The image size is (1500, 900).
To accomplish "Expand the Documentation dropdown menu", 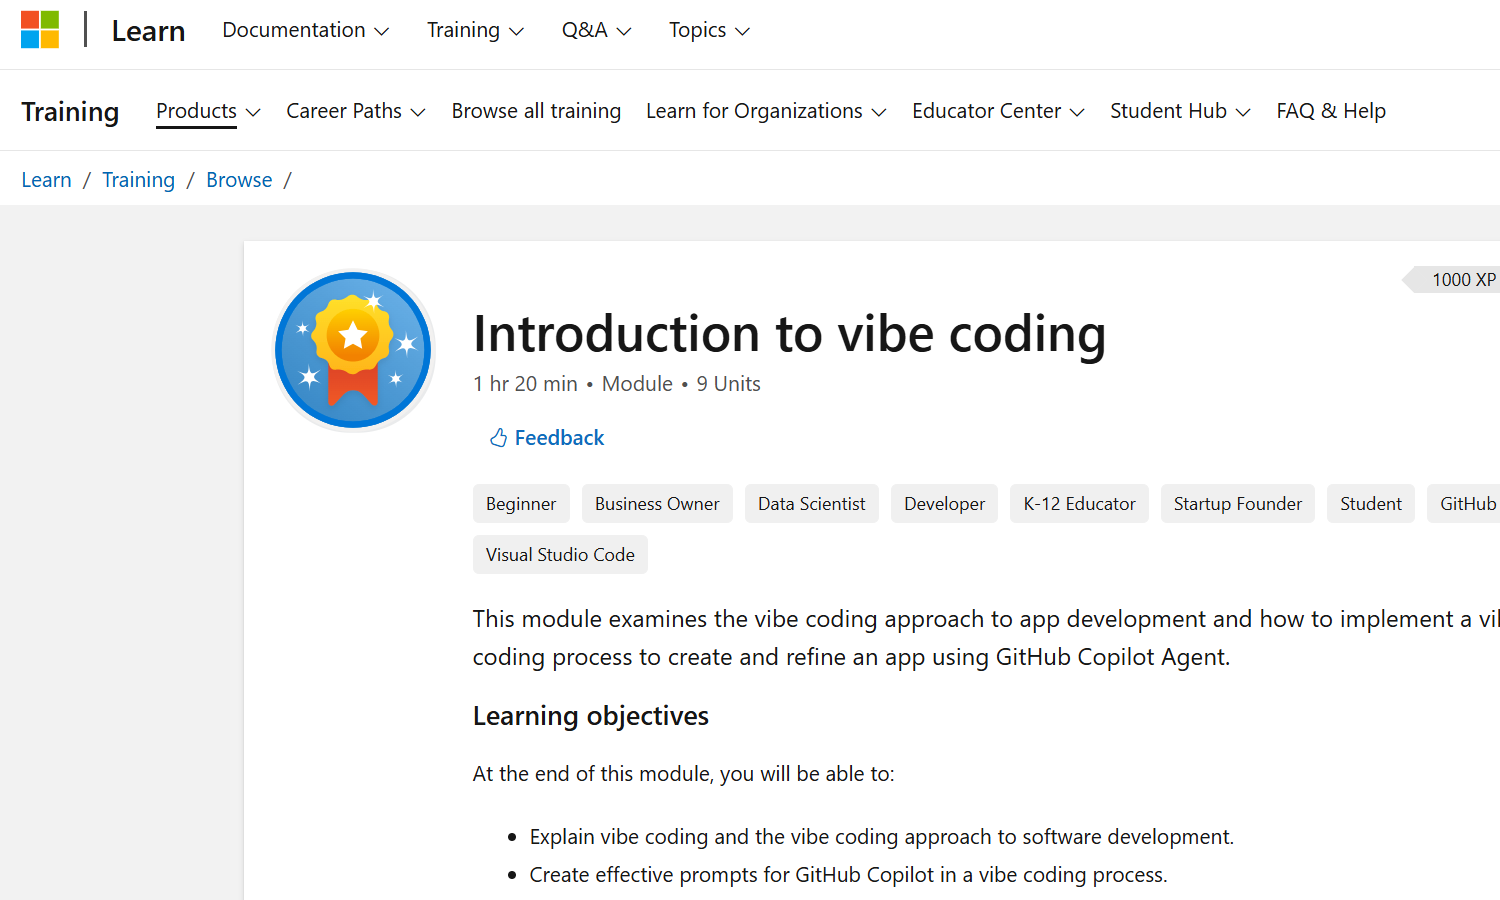I will point(305,30).
